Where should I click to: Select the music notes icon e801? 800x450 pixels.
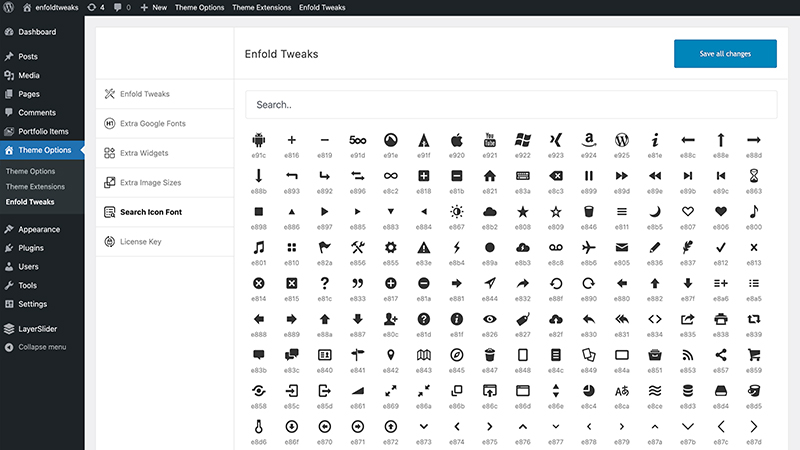tap(259, 247)
